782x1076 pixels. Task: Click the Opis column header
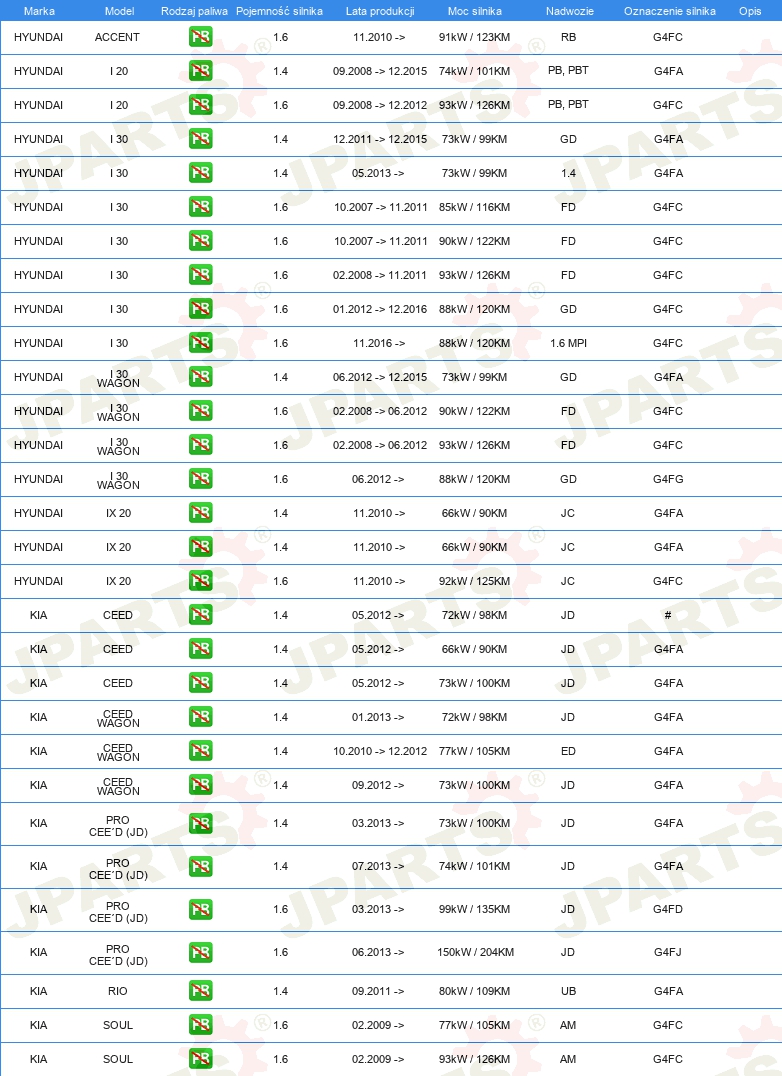[750, 11]
